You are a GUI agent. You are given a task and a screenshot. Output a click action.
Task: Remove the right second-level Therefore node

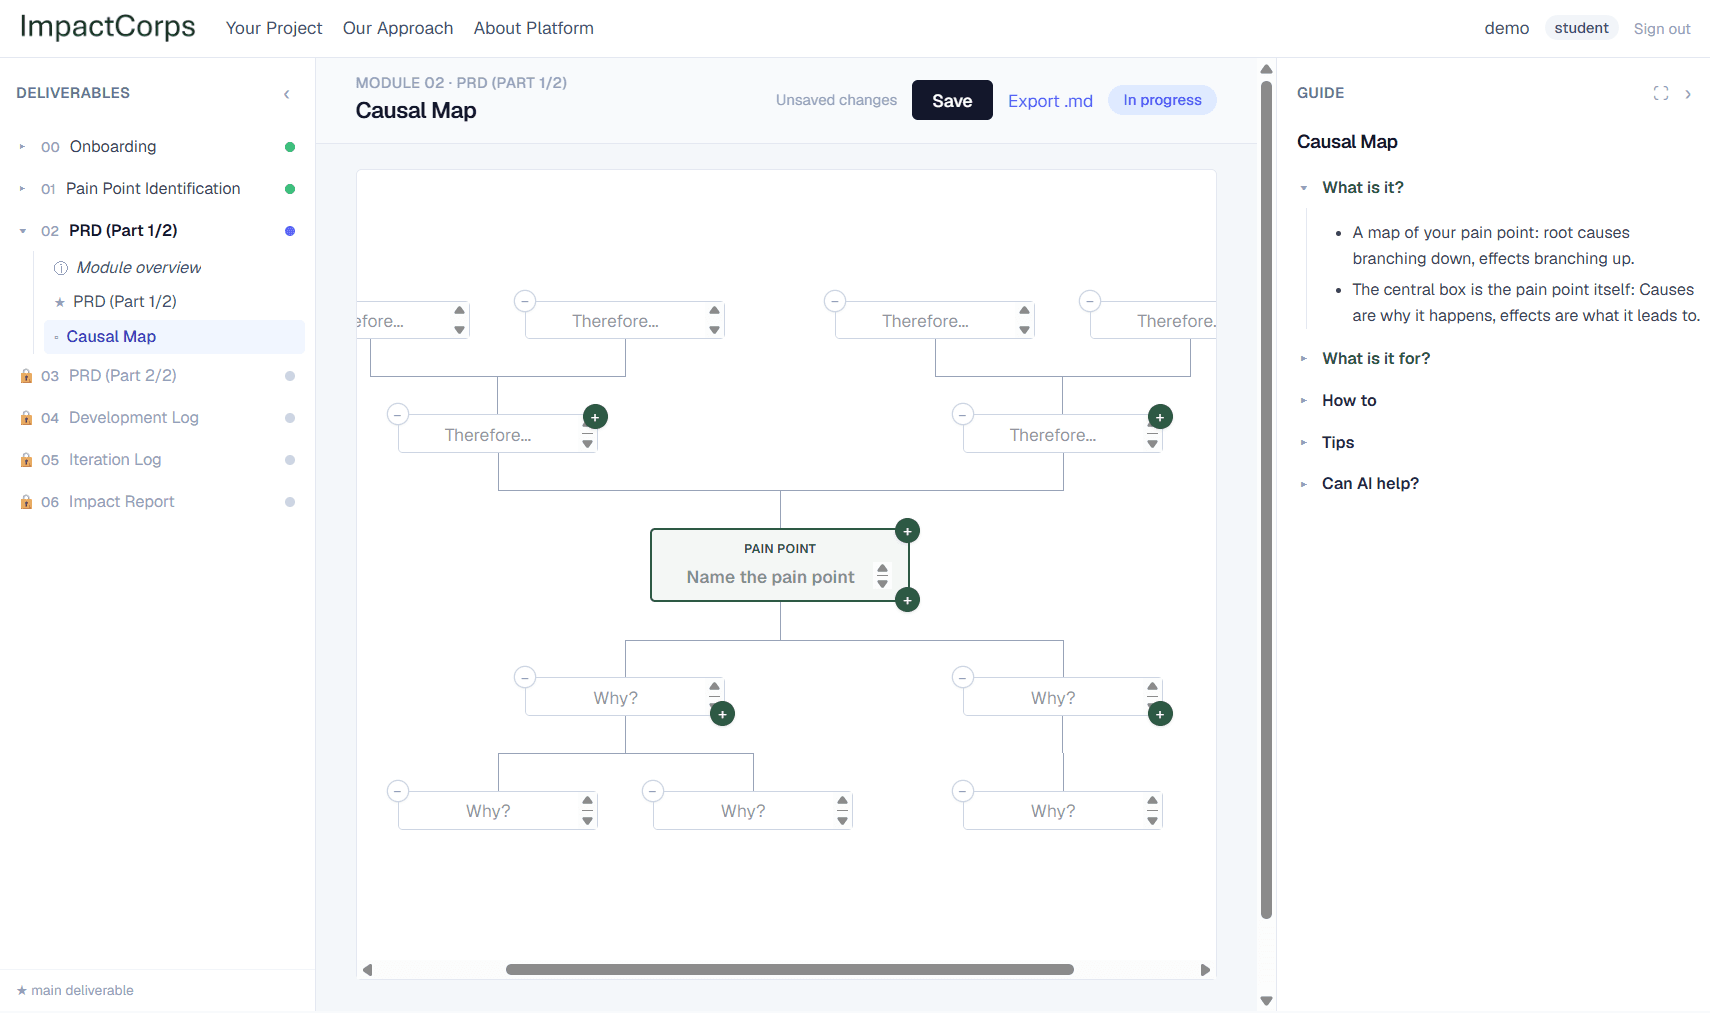tap(963, 414)
